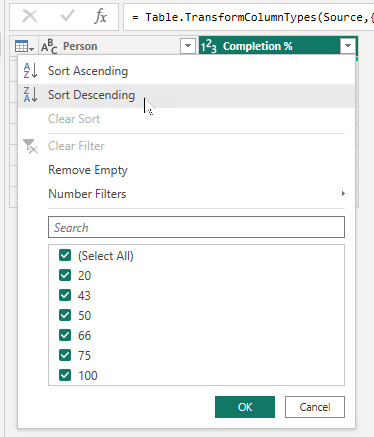The height and width of the screenshot is (437, 374).
Task: Uncheck the value 50 checkbox
Action: 65,316
